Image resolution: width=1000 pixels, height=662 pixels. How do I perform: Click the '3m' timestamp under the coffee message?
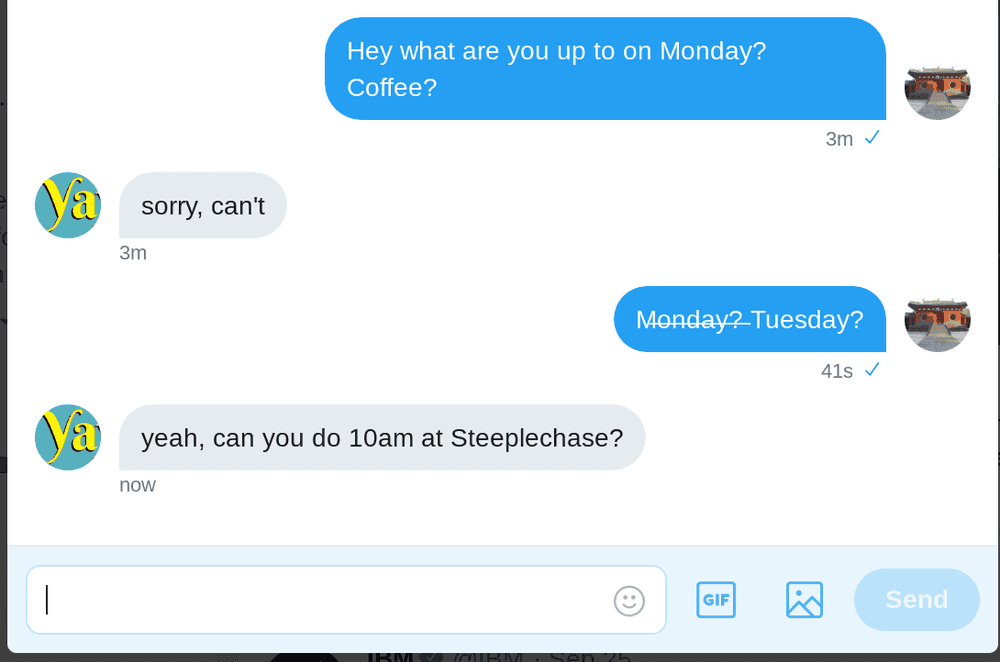click(x=839, y=139)
